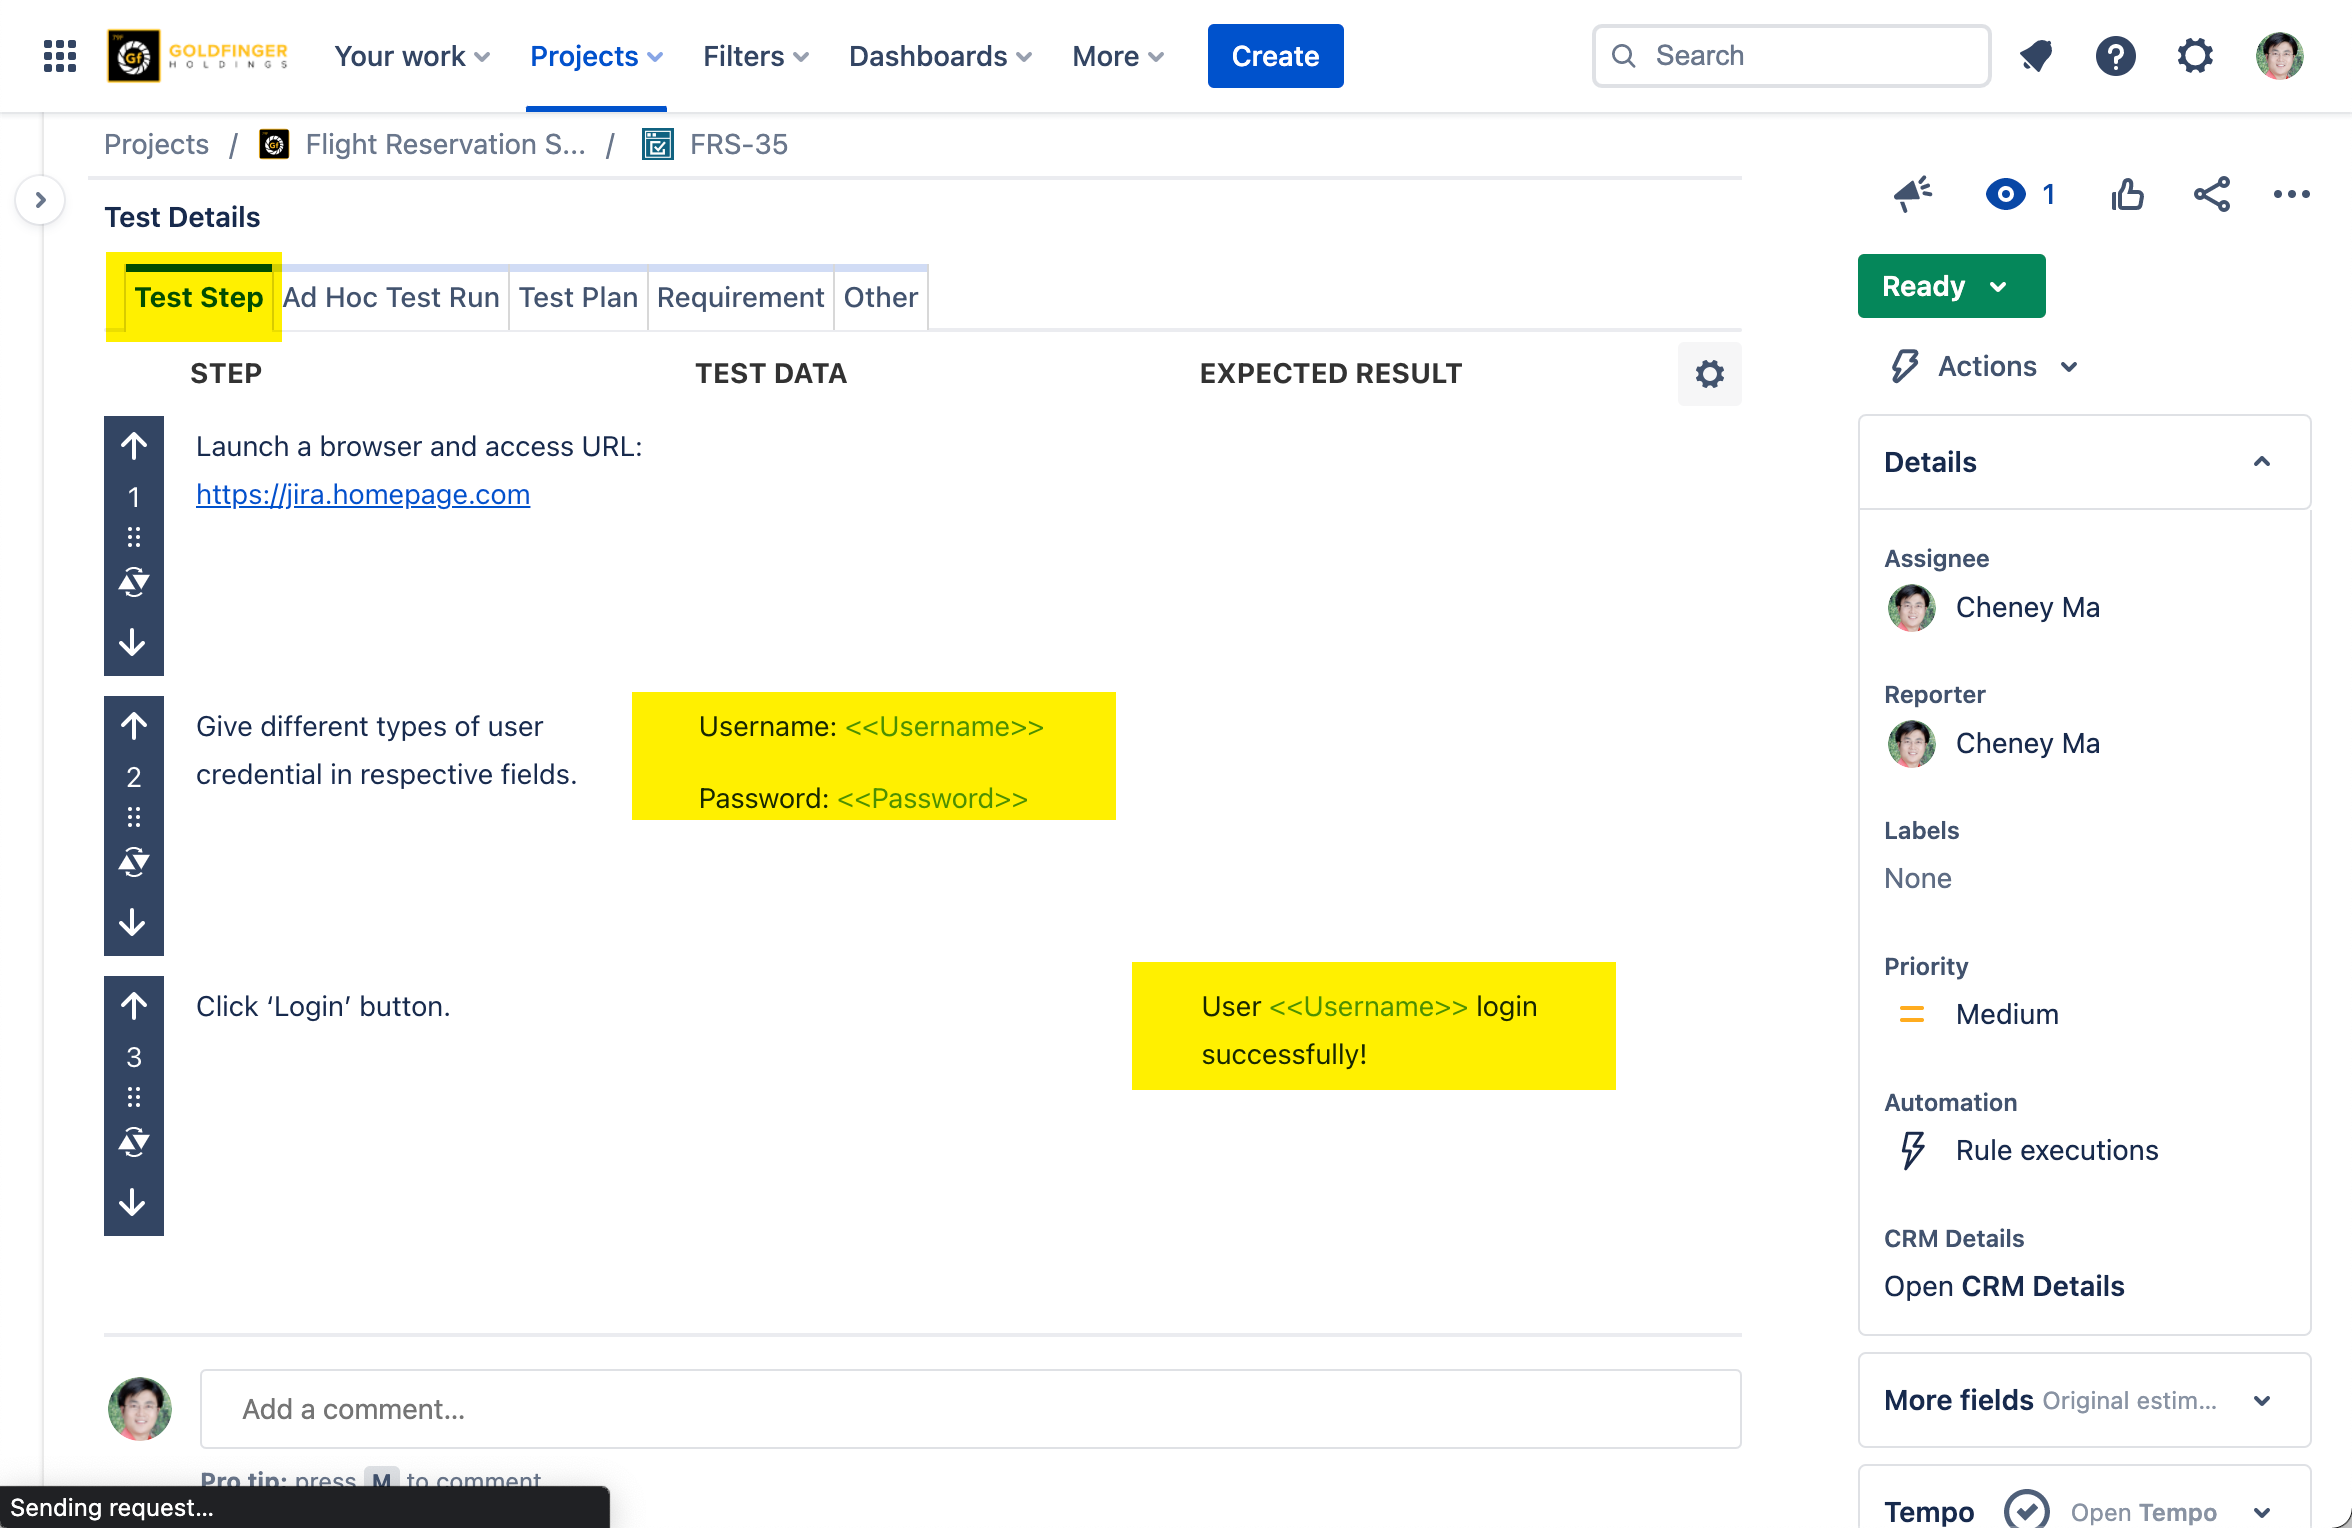Click the Create button
Image resolution: width=2352 pixels, height=1528 pixels.
(1275, 56)
